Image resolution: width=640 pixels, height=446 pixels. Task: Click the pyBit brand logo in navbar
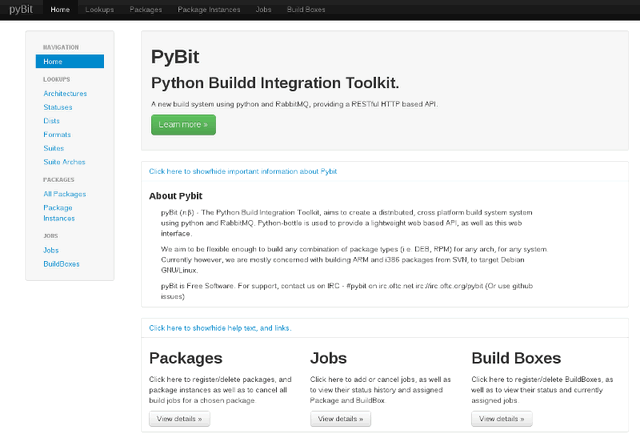click(21, 9)
